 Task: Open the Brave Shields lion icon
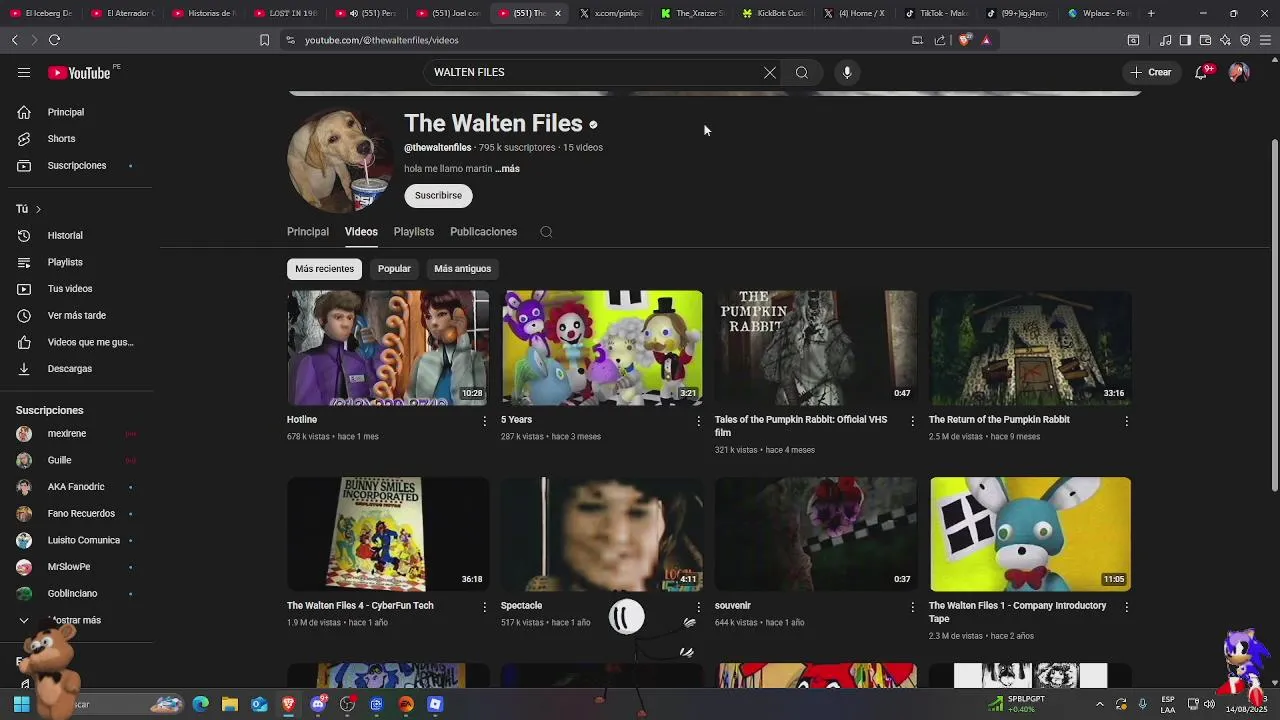coord(964,40)
